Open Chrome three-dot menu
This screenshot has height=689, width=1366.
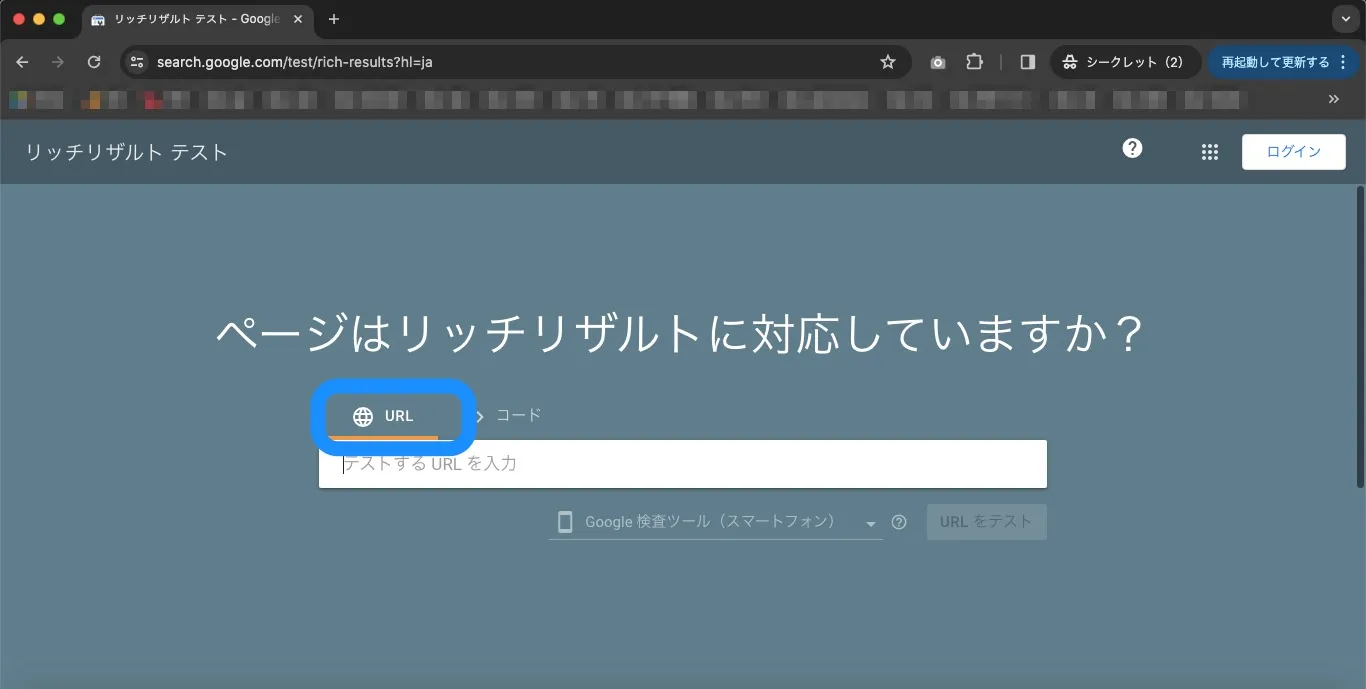coord(1343,62)
